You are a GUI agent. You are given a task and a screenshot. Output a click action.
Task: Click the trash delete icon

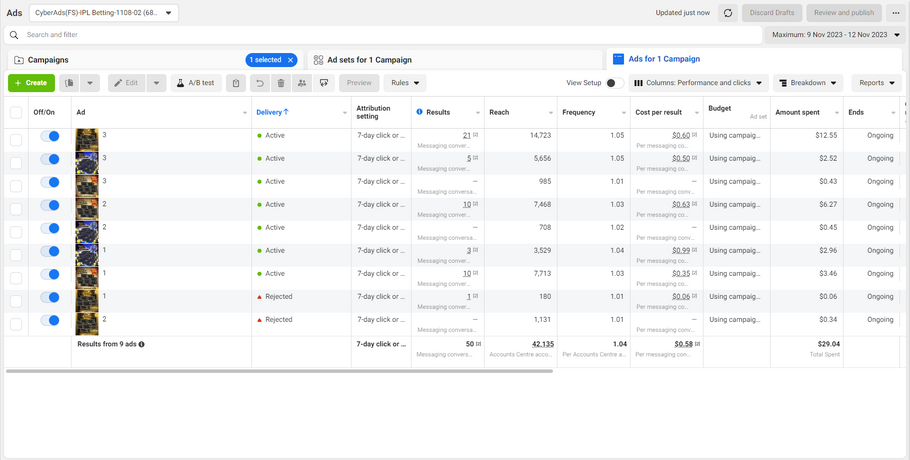tap(281, 83)
